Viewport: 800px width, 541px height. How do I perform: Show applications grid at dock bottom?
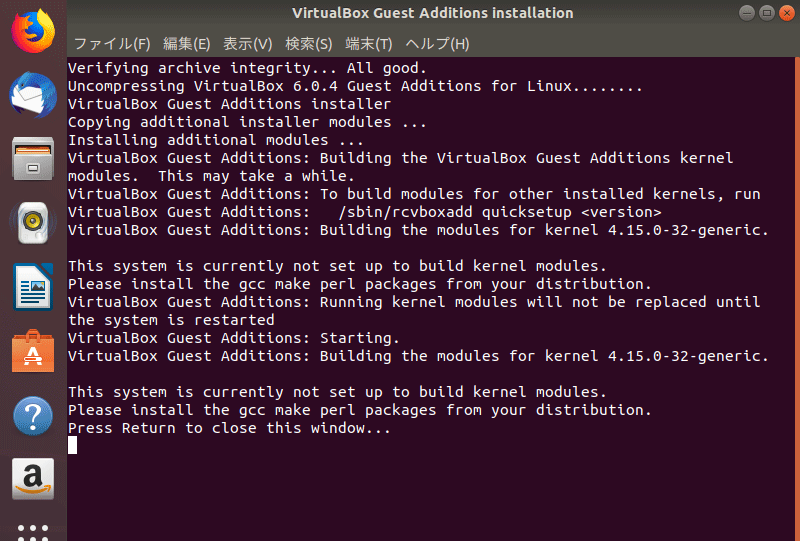(x=33, y=532)
